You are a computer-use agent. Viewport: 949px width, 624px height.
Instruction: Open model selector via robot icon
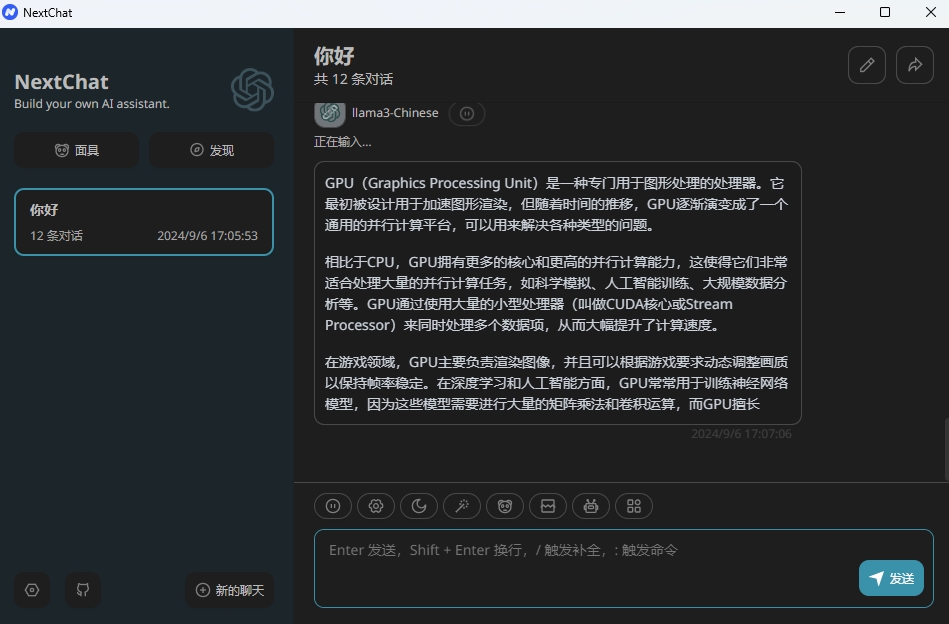(591, 506)
